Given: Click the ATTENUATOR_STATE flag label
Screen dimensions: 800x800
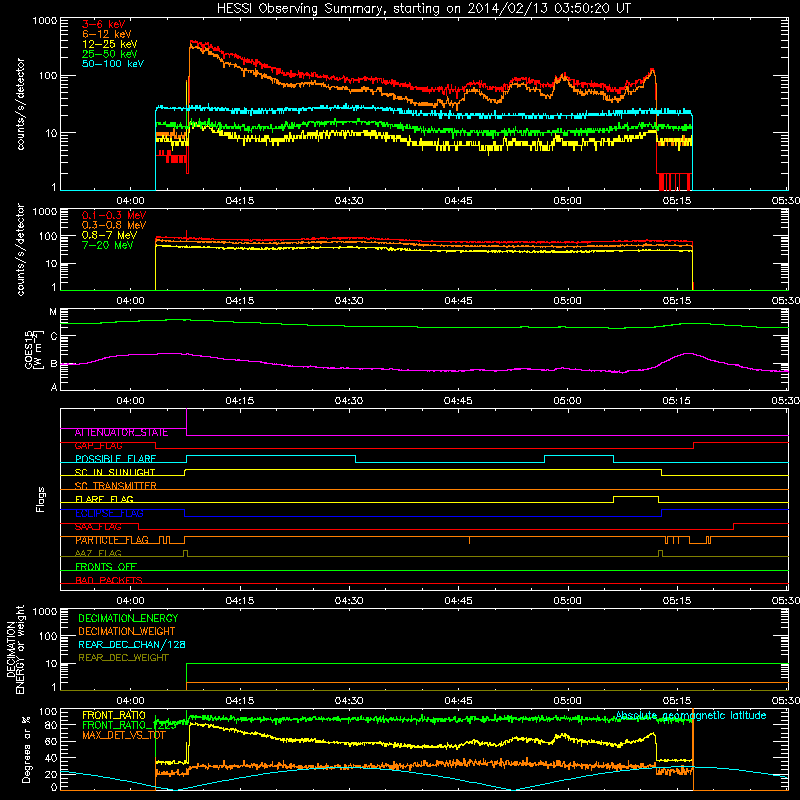Looking at the screenshot, I should (x=121, y=432).
